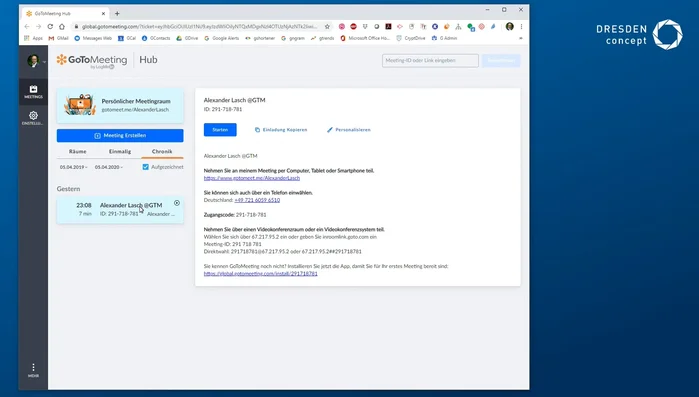Open the Messages Web bookmark

coord(93,38)
